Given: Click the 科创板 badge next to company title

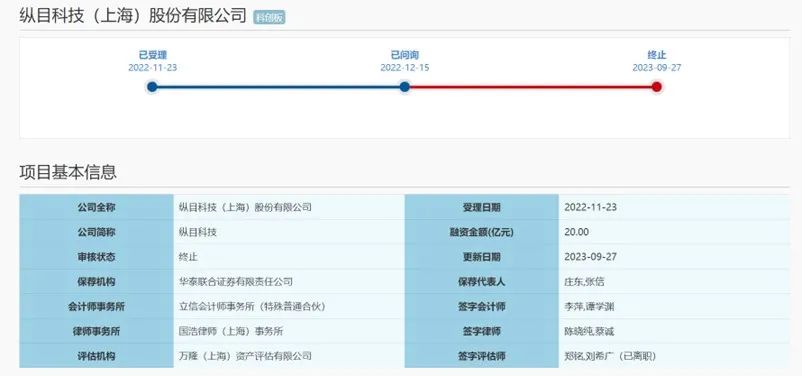Looking at the screenshot, I should click(x=270, y=18).
